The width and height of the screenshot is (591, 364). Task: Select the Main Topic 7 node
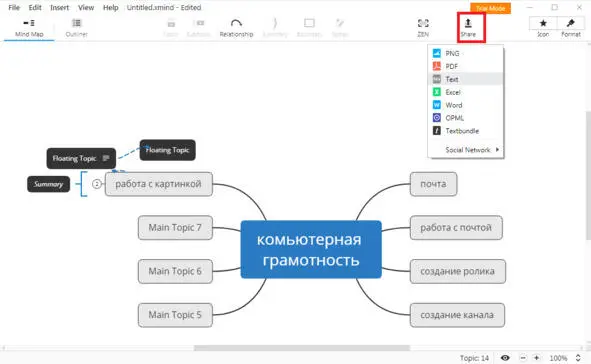click(x=175, y=228)
